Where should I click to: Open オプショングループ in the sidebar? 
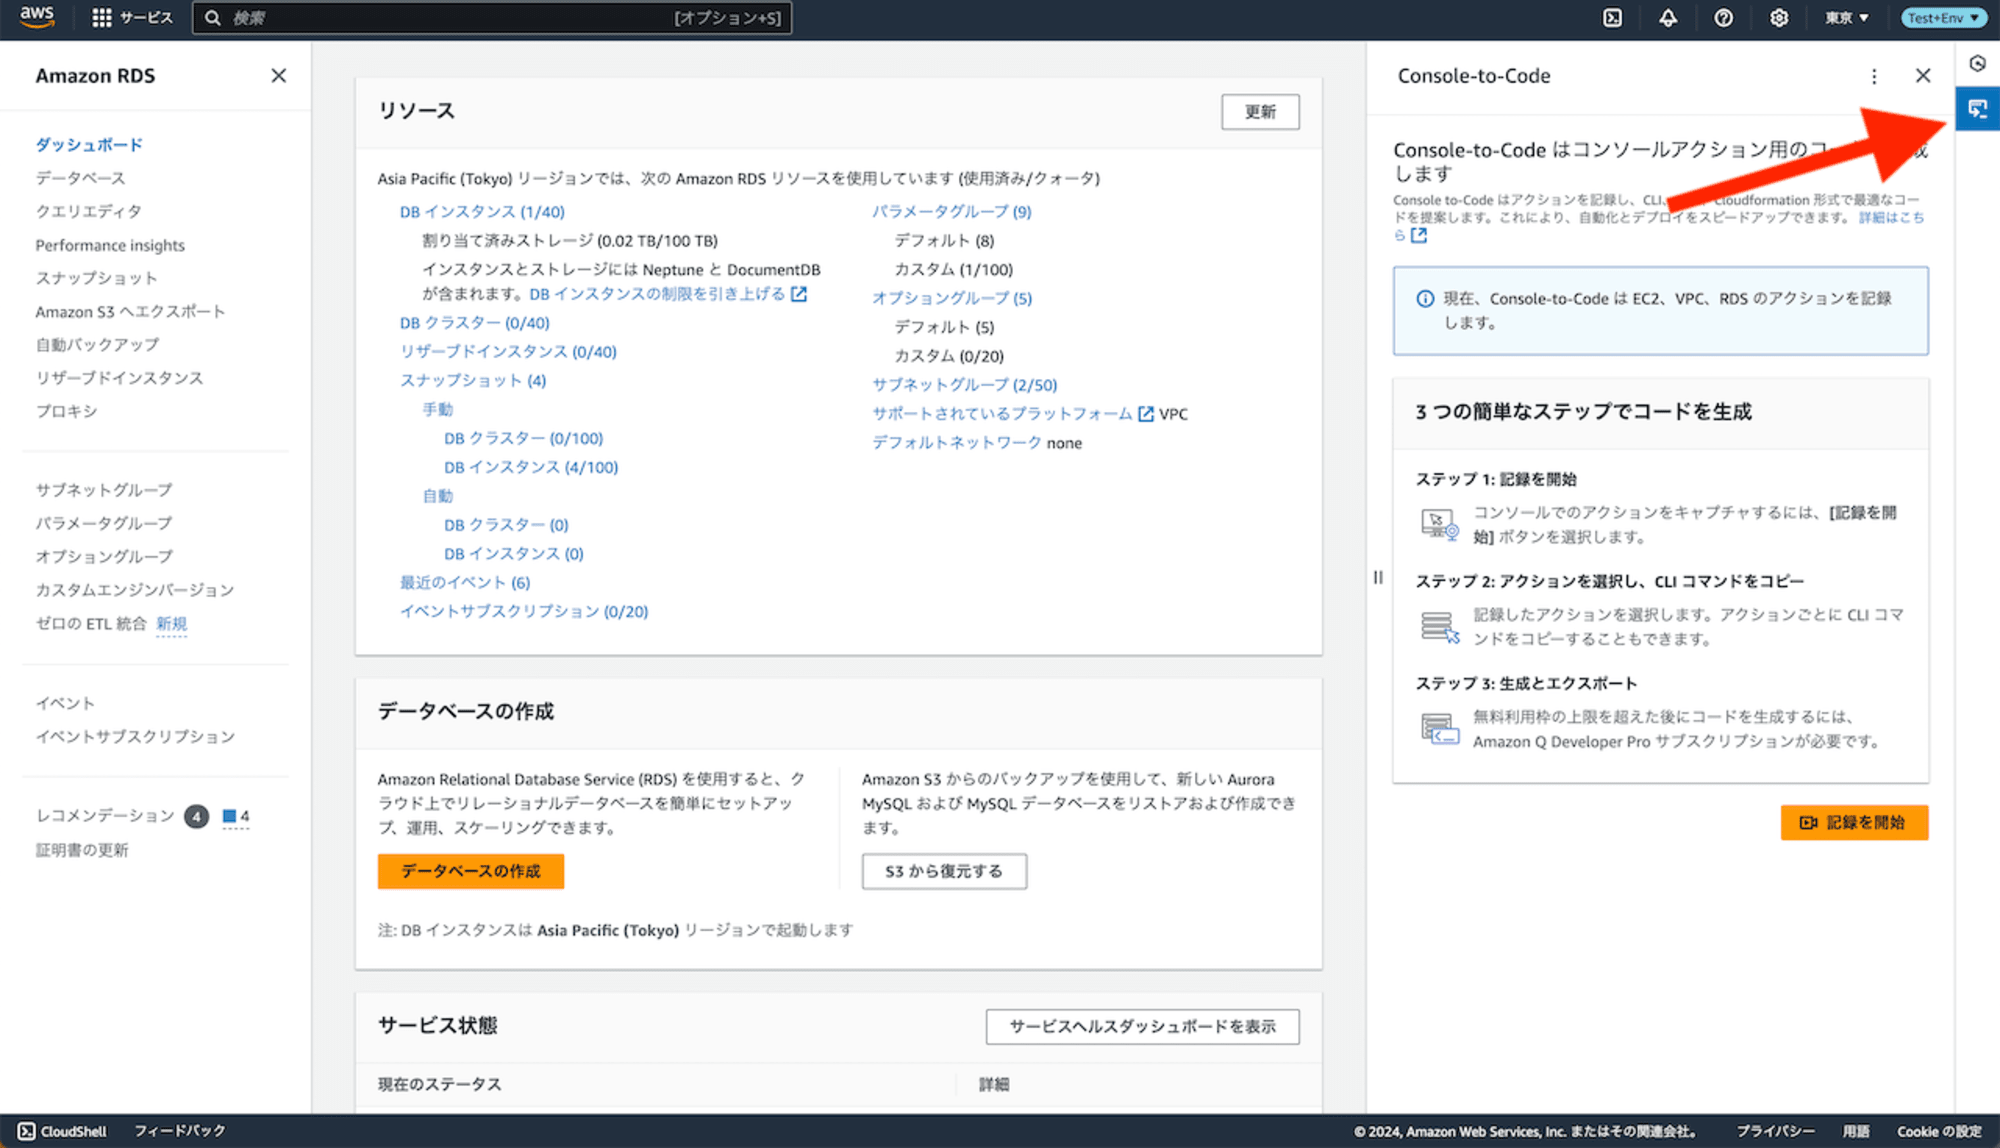pyautogui.click(x=104, y=556)
